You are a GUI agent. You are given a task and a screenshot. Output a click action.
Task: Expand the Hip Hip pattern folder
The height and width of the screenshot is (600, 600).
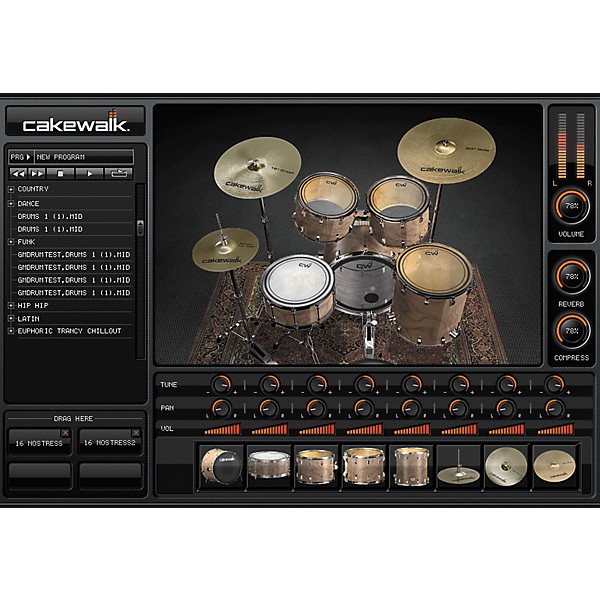click(11, 305)
